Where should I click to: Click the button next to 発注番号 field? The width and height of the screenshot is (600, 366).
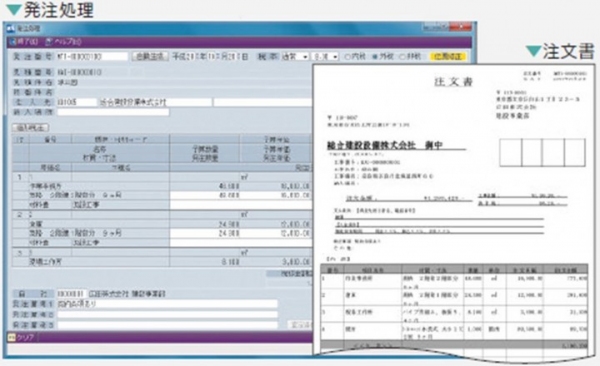150,57
